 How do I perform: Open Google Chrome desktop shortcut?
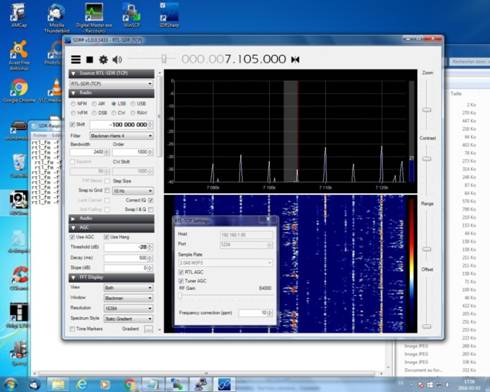pos(19,90)
